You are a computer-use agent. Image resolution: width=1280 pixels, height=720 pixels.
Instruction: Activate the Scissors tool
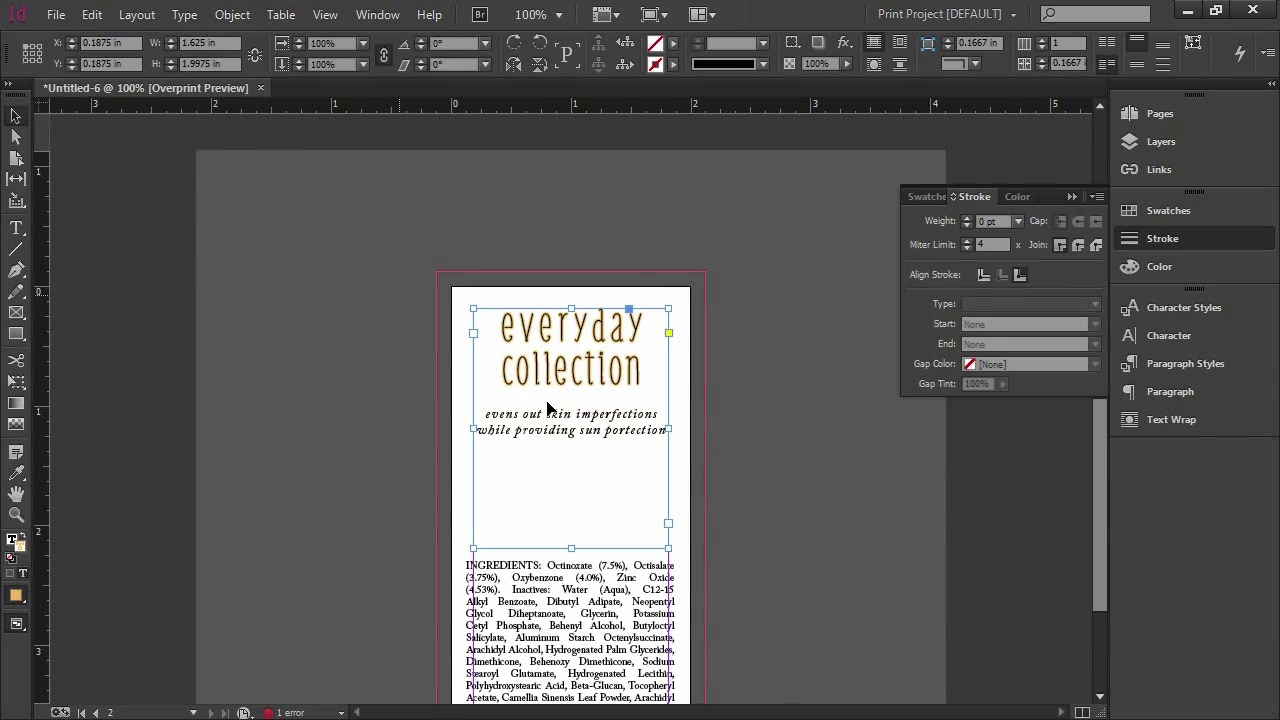(16, 360)
